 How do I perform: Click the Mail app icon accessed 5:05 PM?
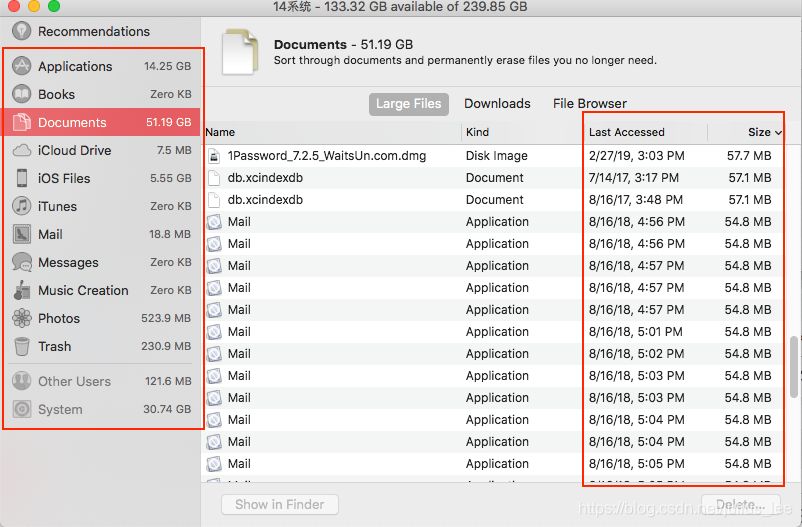pos(214,464)
